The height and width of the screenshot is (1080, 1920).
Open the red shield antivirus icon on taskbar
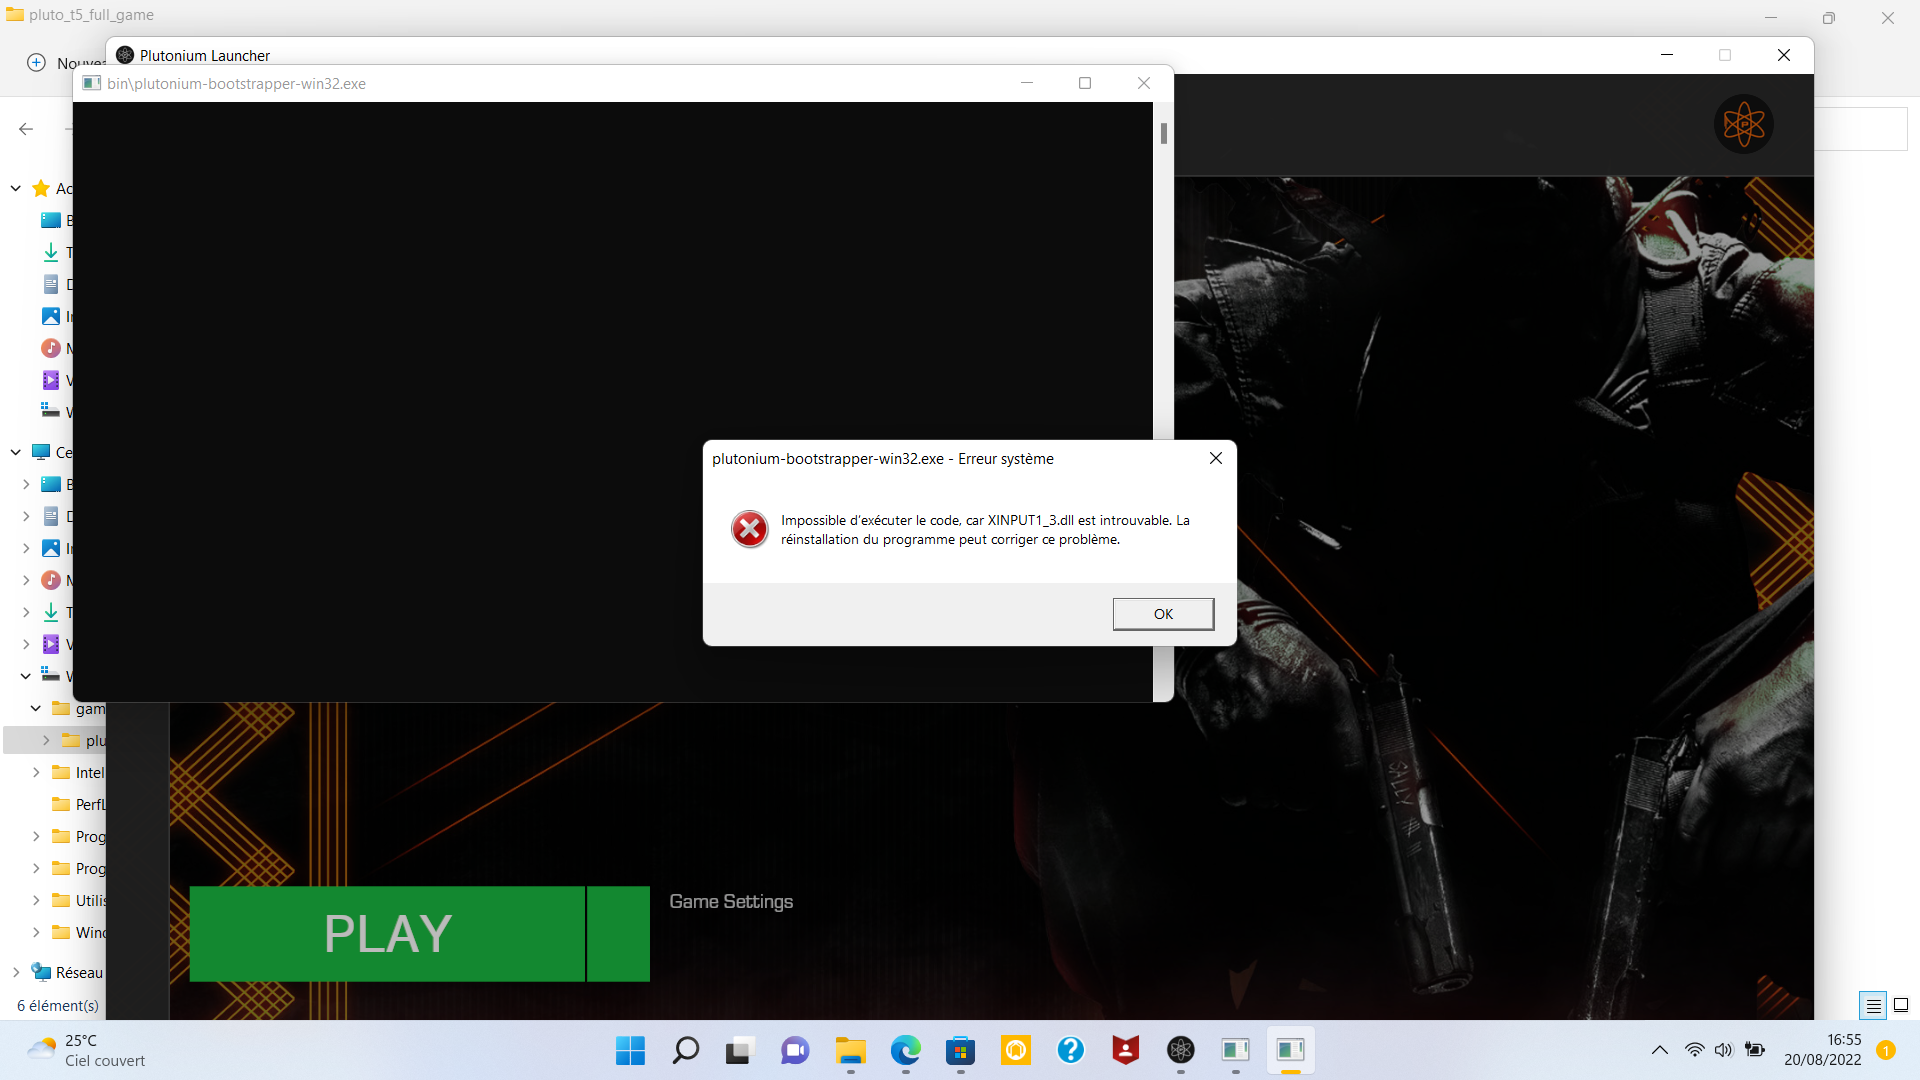1126,1050
